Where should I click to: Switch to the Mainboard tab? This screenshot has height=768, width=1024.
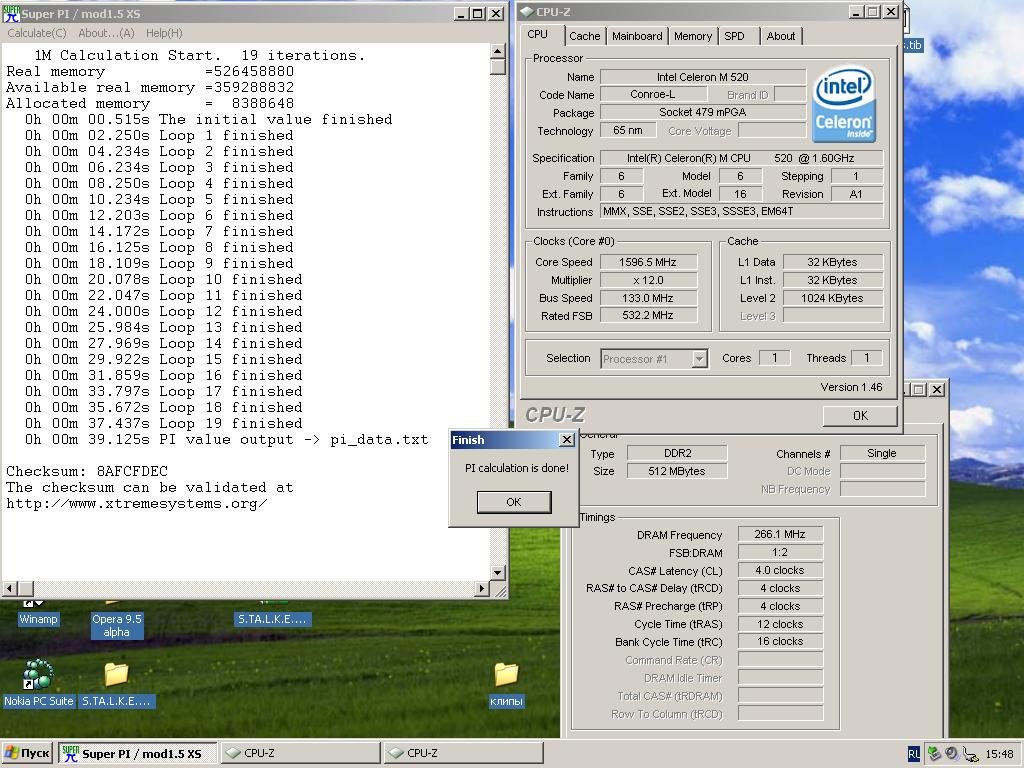click(637, 36)
